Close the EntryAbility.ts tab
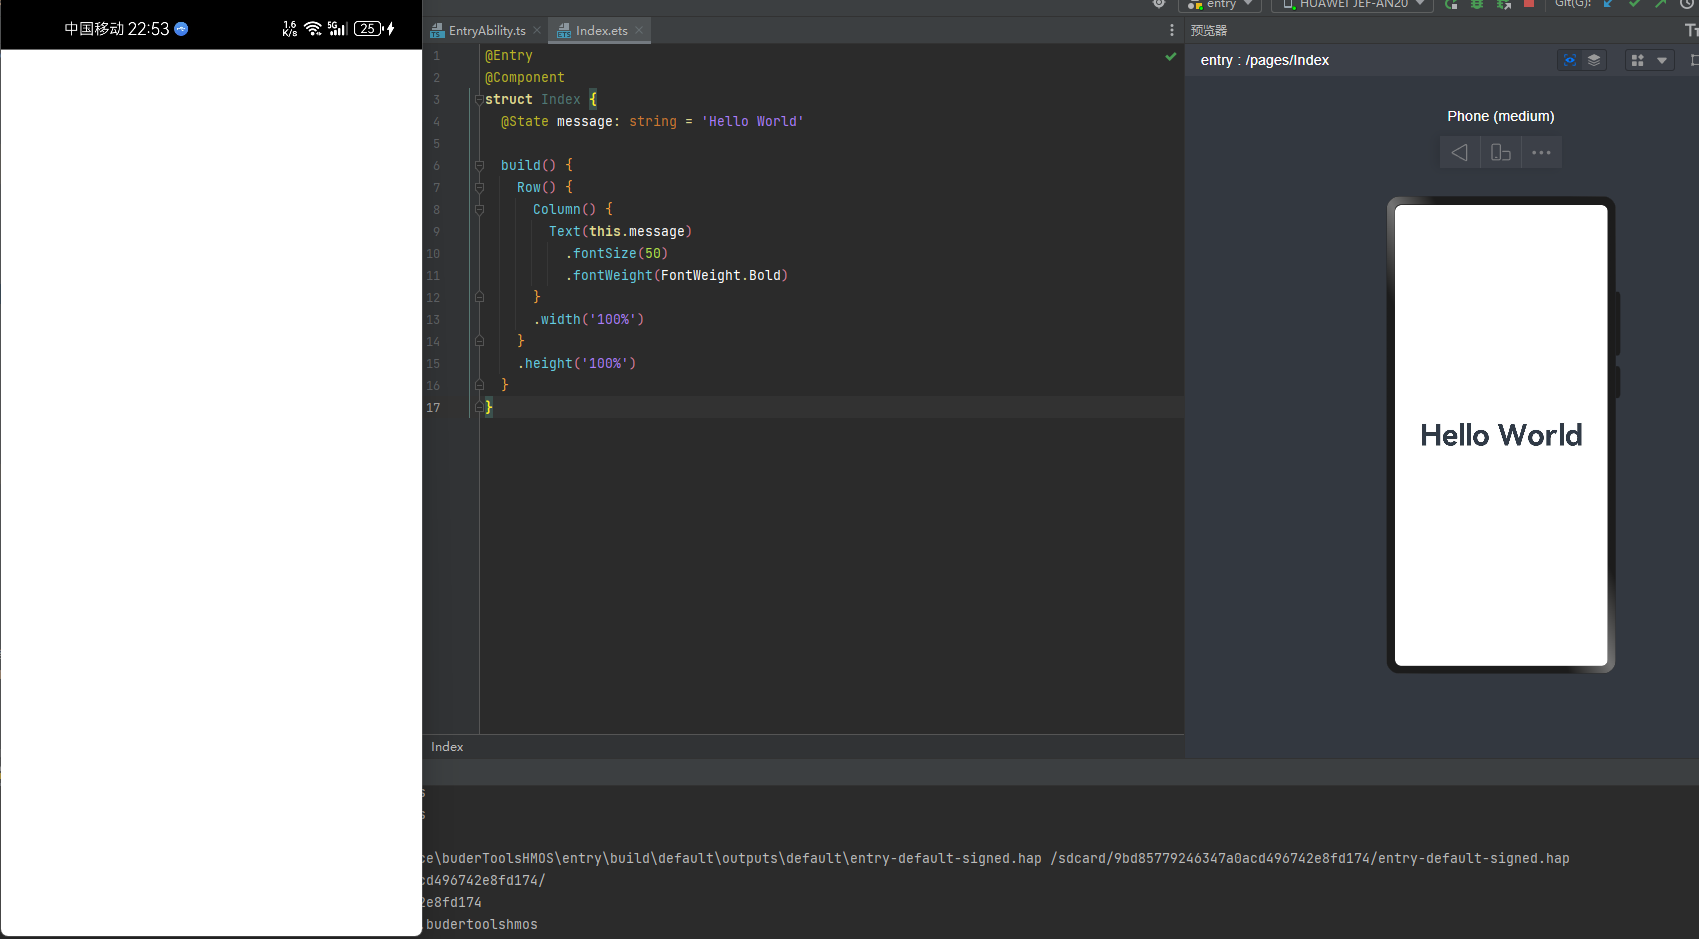The image size is (1699, 939). [x=537, y=31]
